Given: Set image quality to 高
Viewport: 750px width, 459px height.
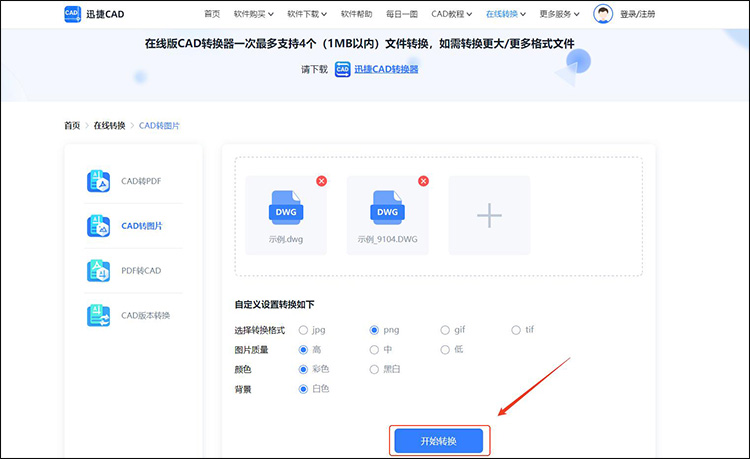Looking at the screenshot, I should [x=303, y=350].
